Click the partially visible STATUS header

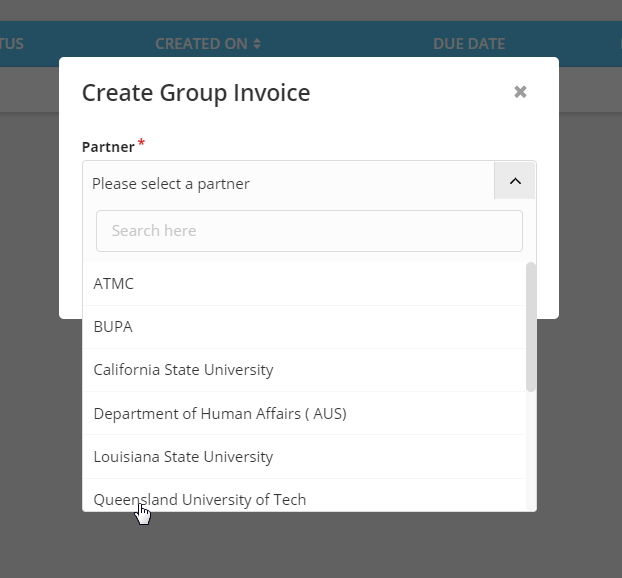[x=12, y=44]
